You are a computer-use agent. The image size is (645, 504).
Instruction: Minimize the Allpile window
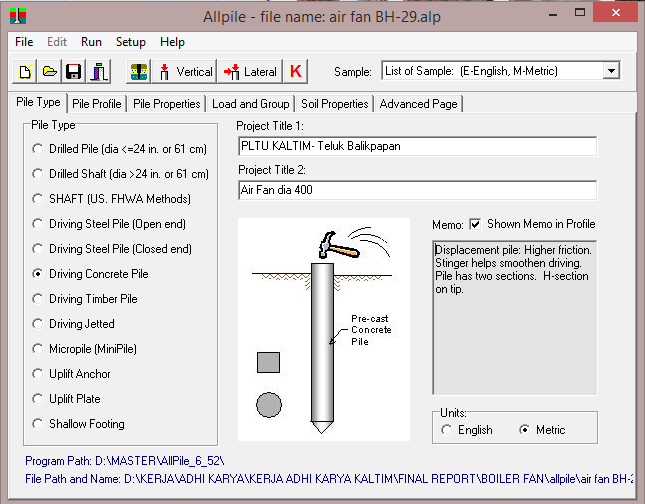(x=553, y=15)
